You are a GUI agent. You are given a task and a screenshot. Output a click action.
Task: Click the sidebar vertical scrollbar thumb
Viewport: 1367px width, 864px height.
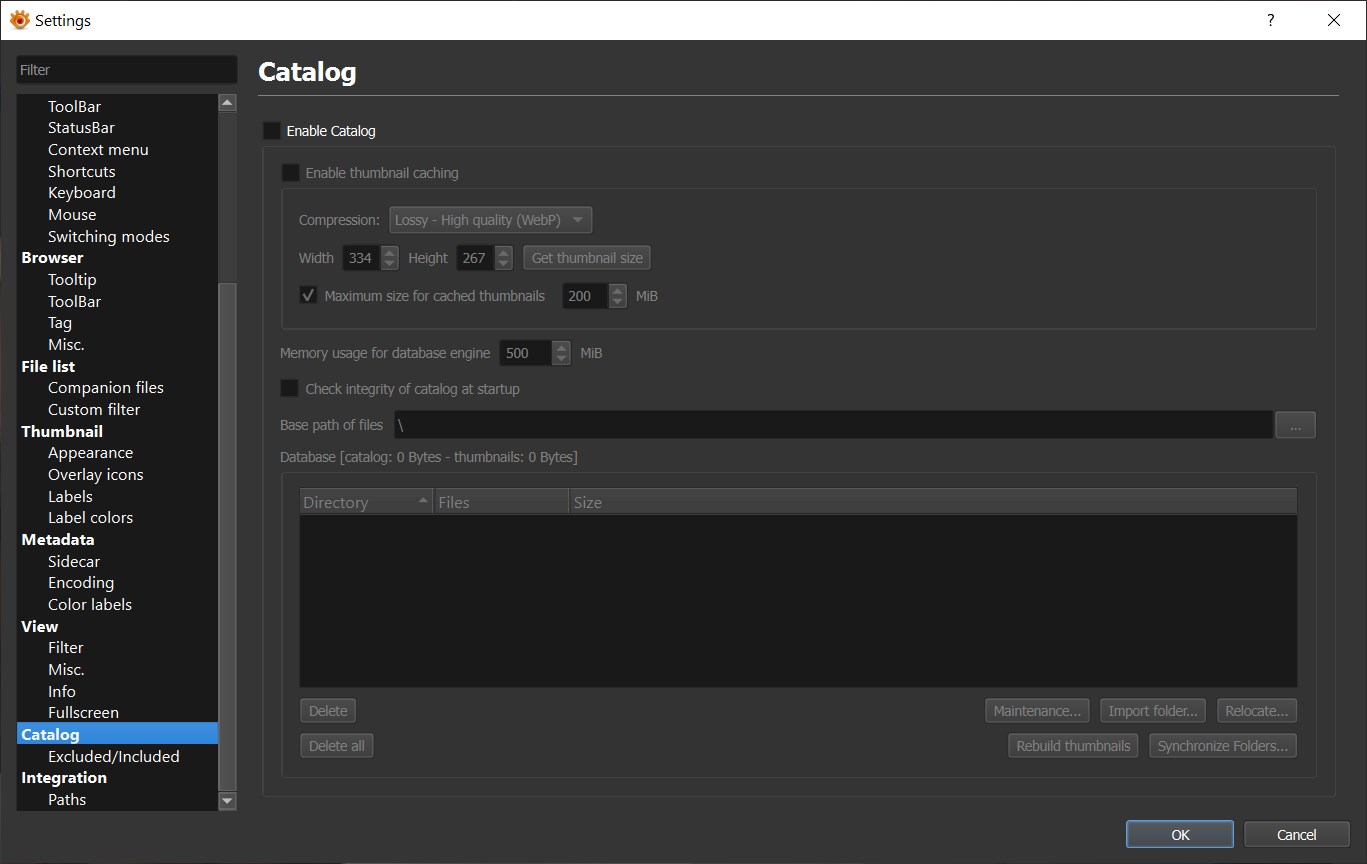coord(227,530)
